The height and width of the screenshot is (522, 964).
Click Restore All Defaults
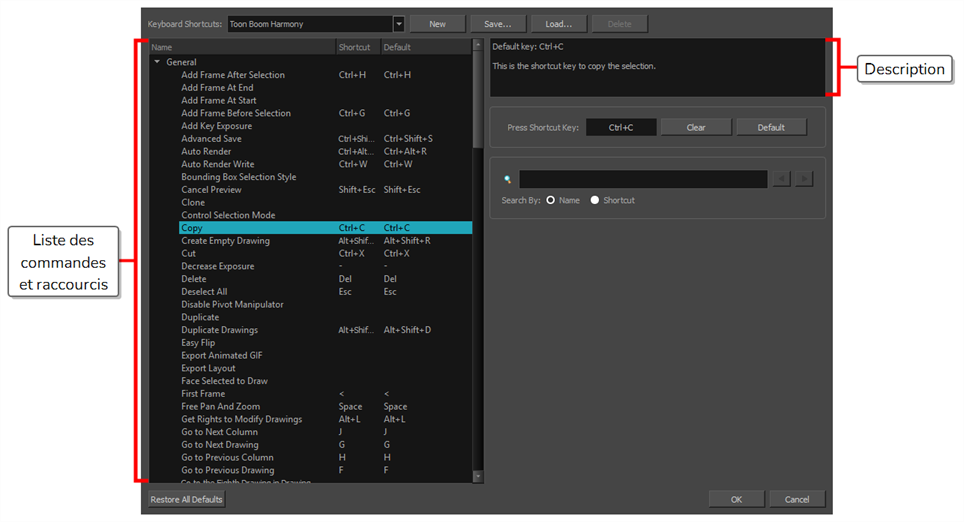[186, 499]
